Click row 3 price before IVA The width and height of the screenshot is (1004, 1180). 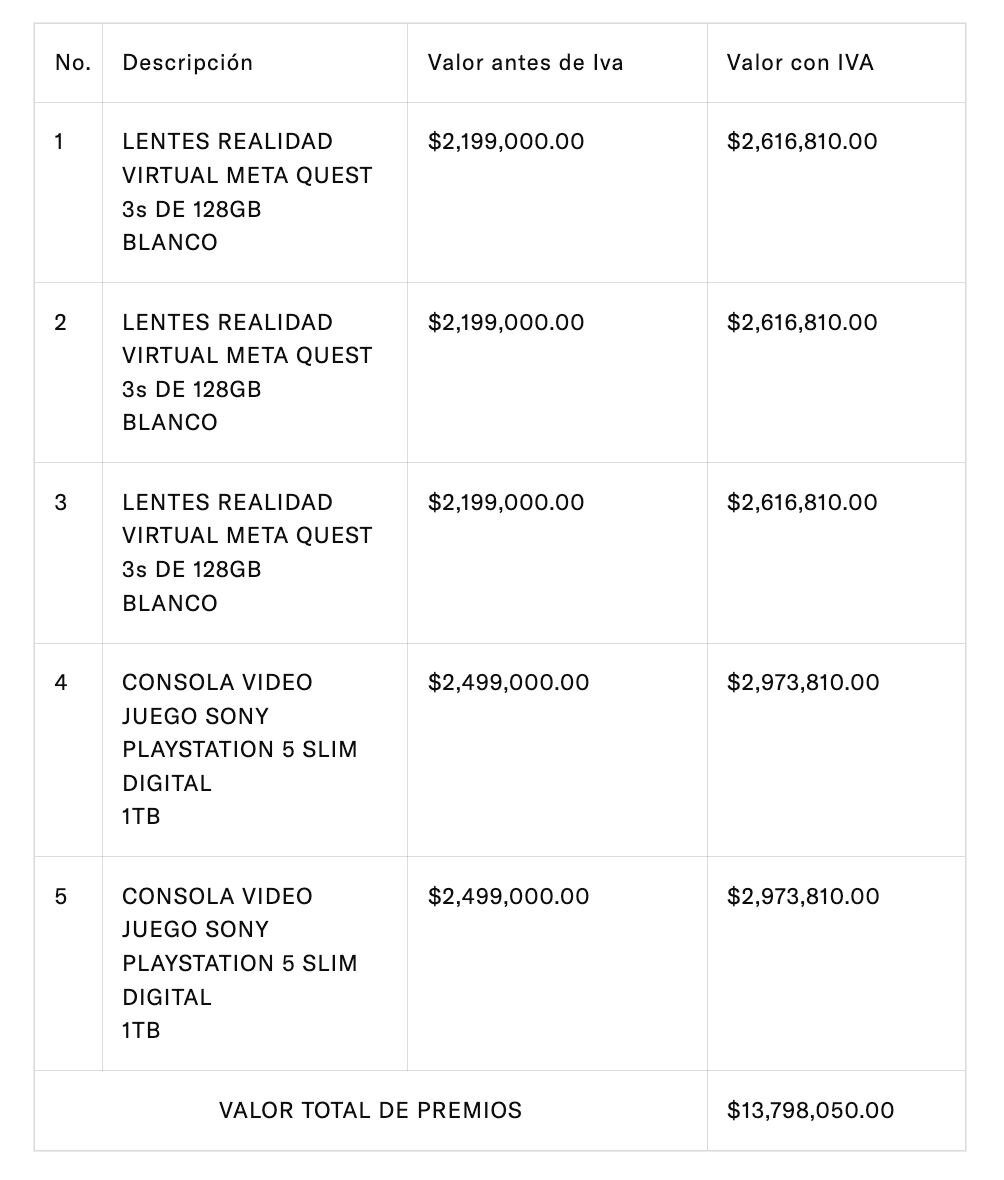coord(506,502)
